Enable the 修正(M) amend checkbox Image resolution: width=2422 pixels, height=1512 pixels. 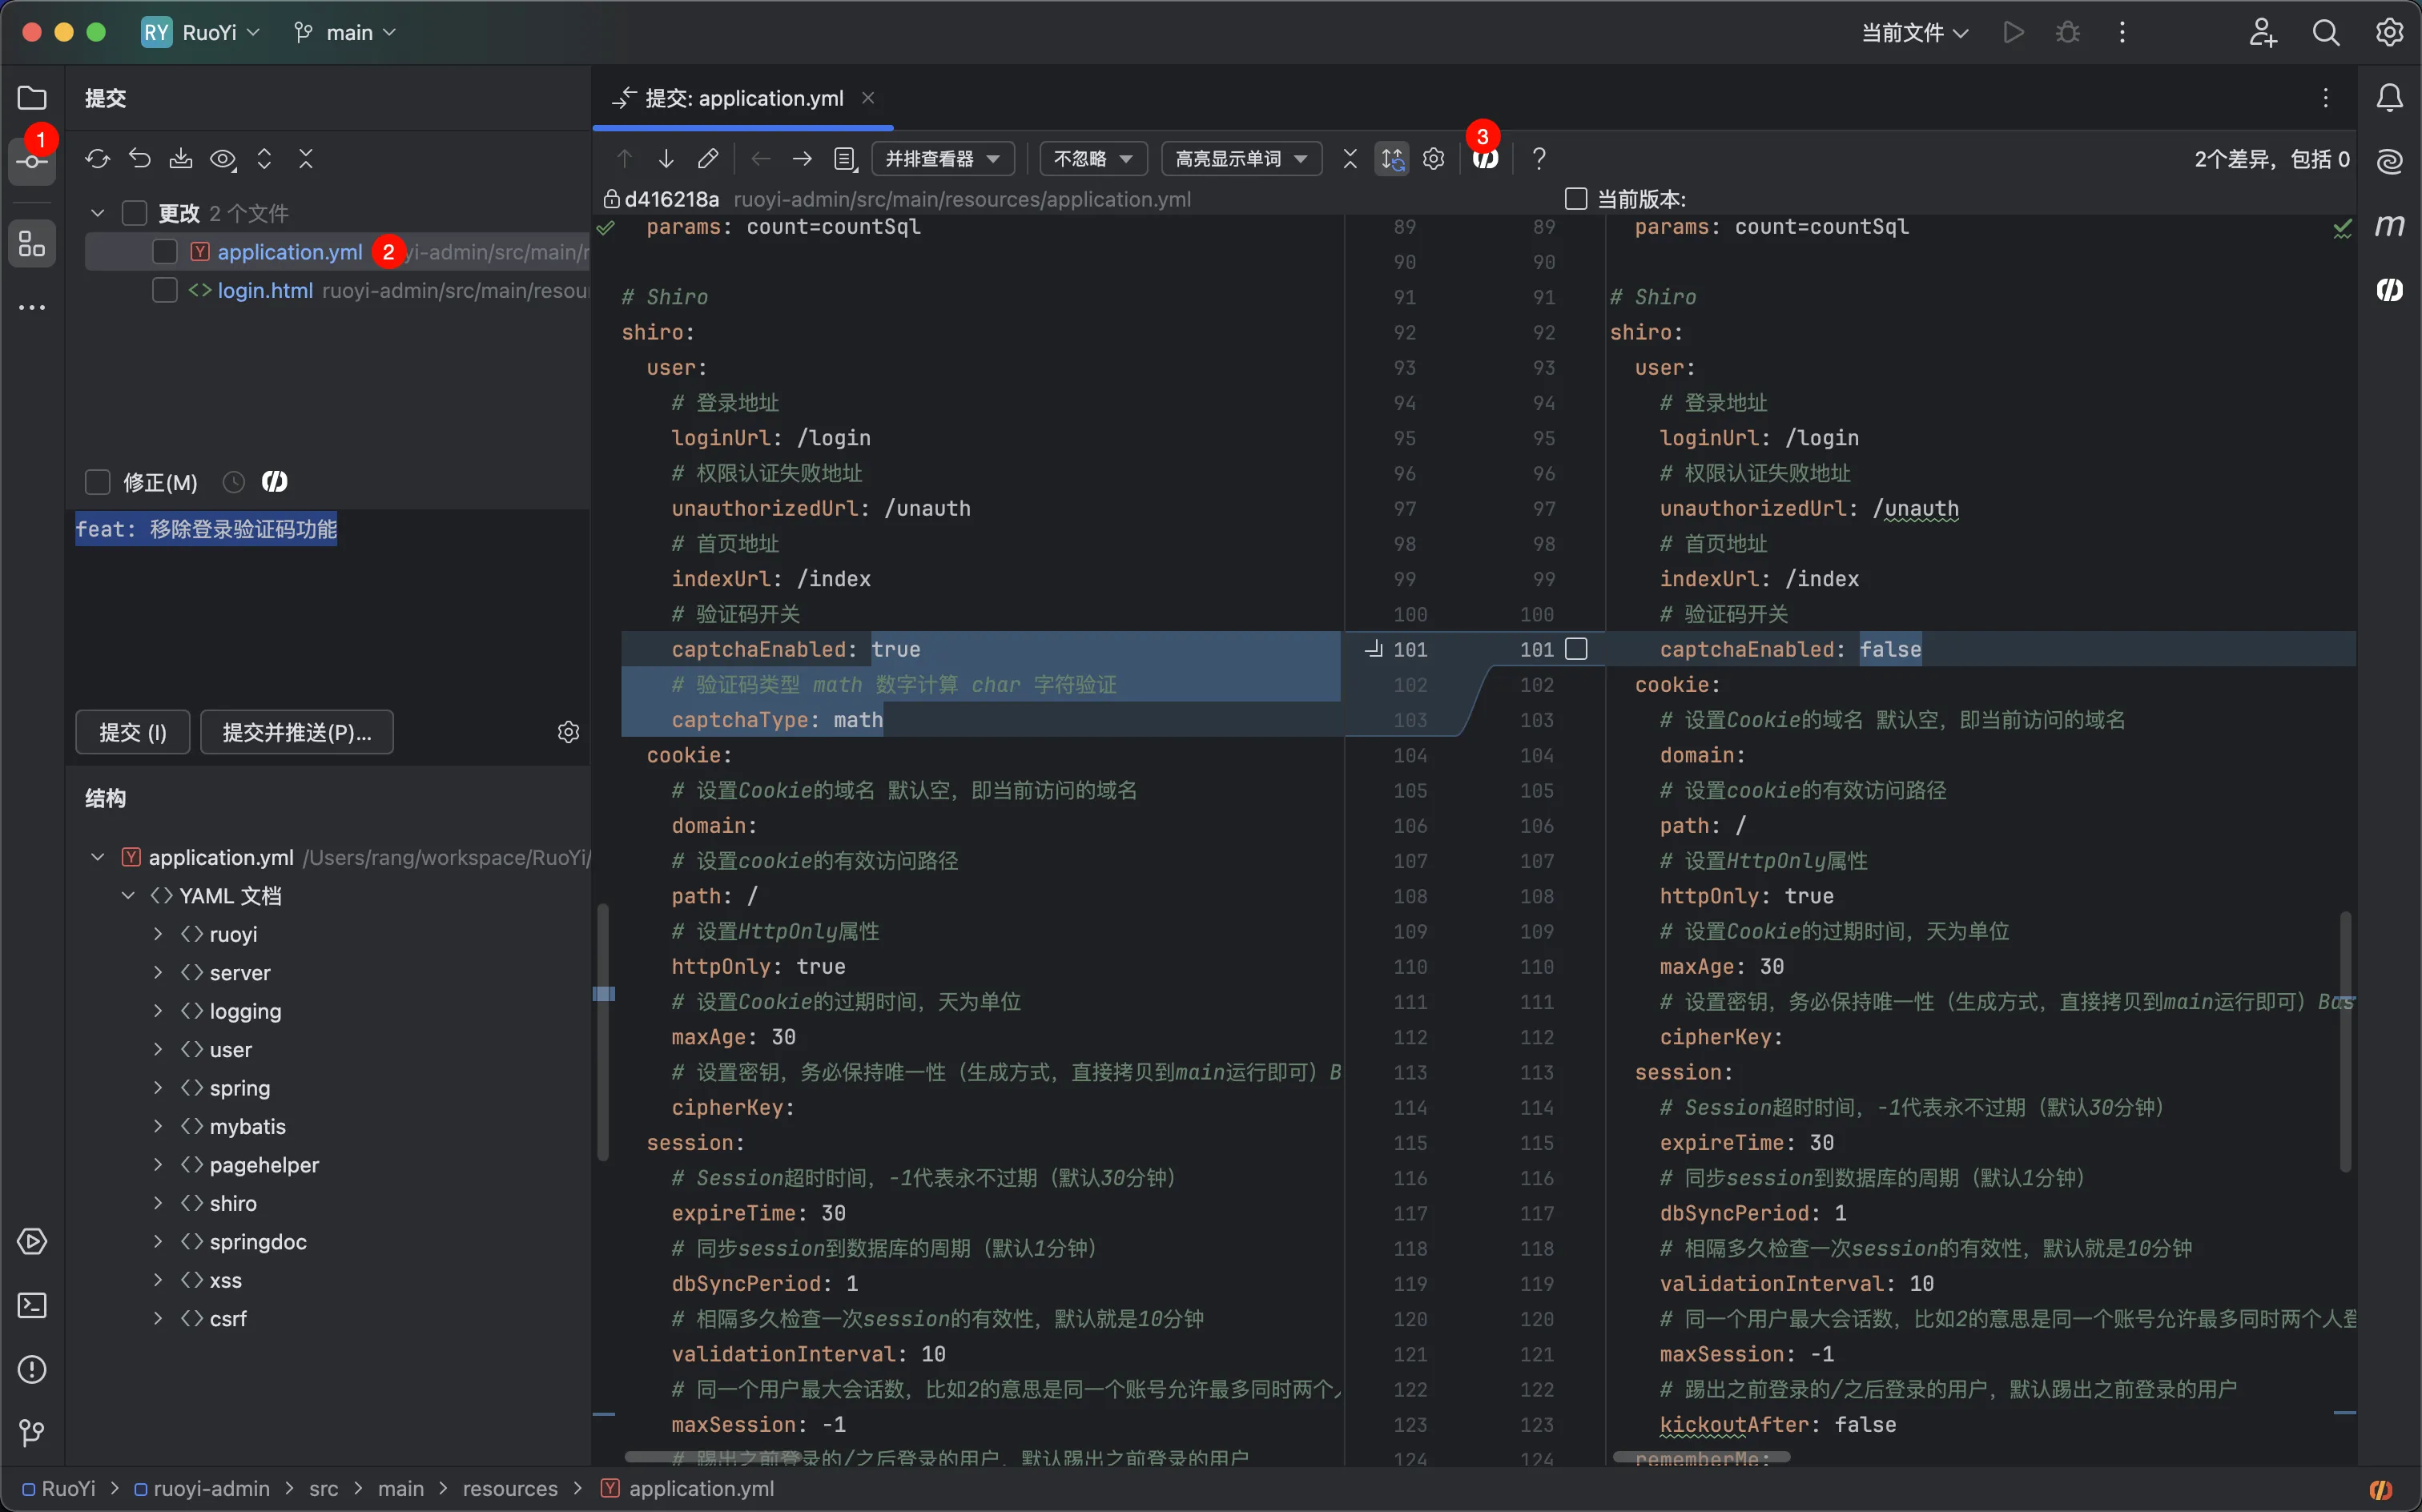pyautogui.click(x=97, y=483)
